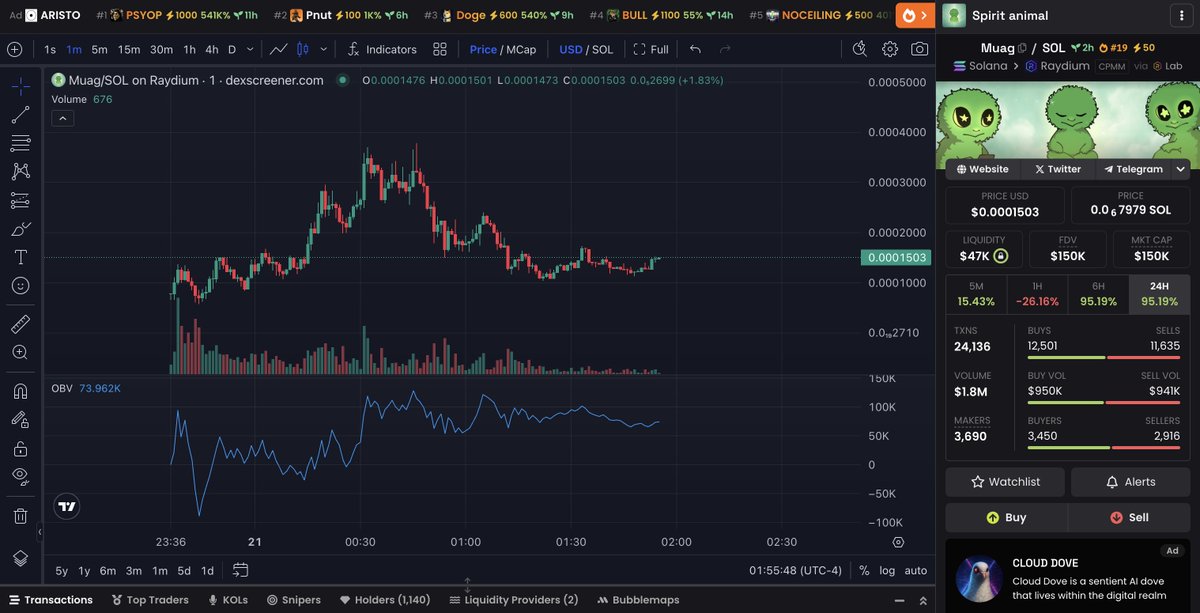Open the quick search icon in the top toolbar
The image size is (1200, 613).
860,49
